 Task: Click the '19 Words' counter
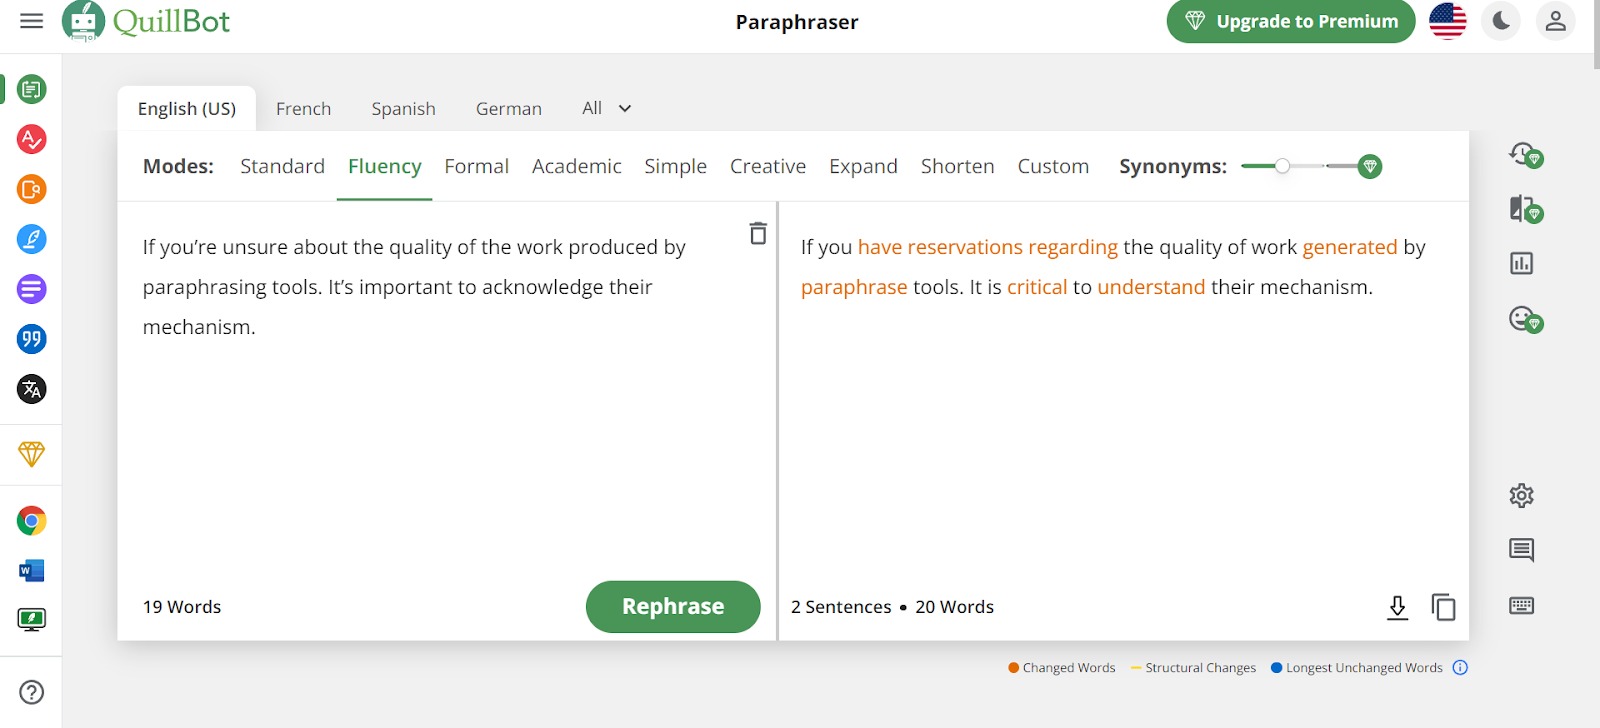tap(182, 607)
